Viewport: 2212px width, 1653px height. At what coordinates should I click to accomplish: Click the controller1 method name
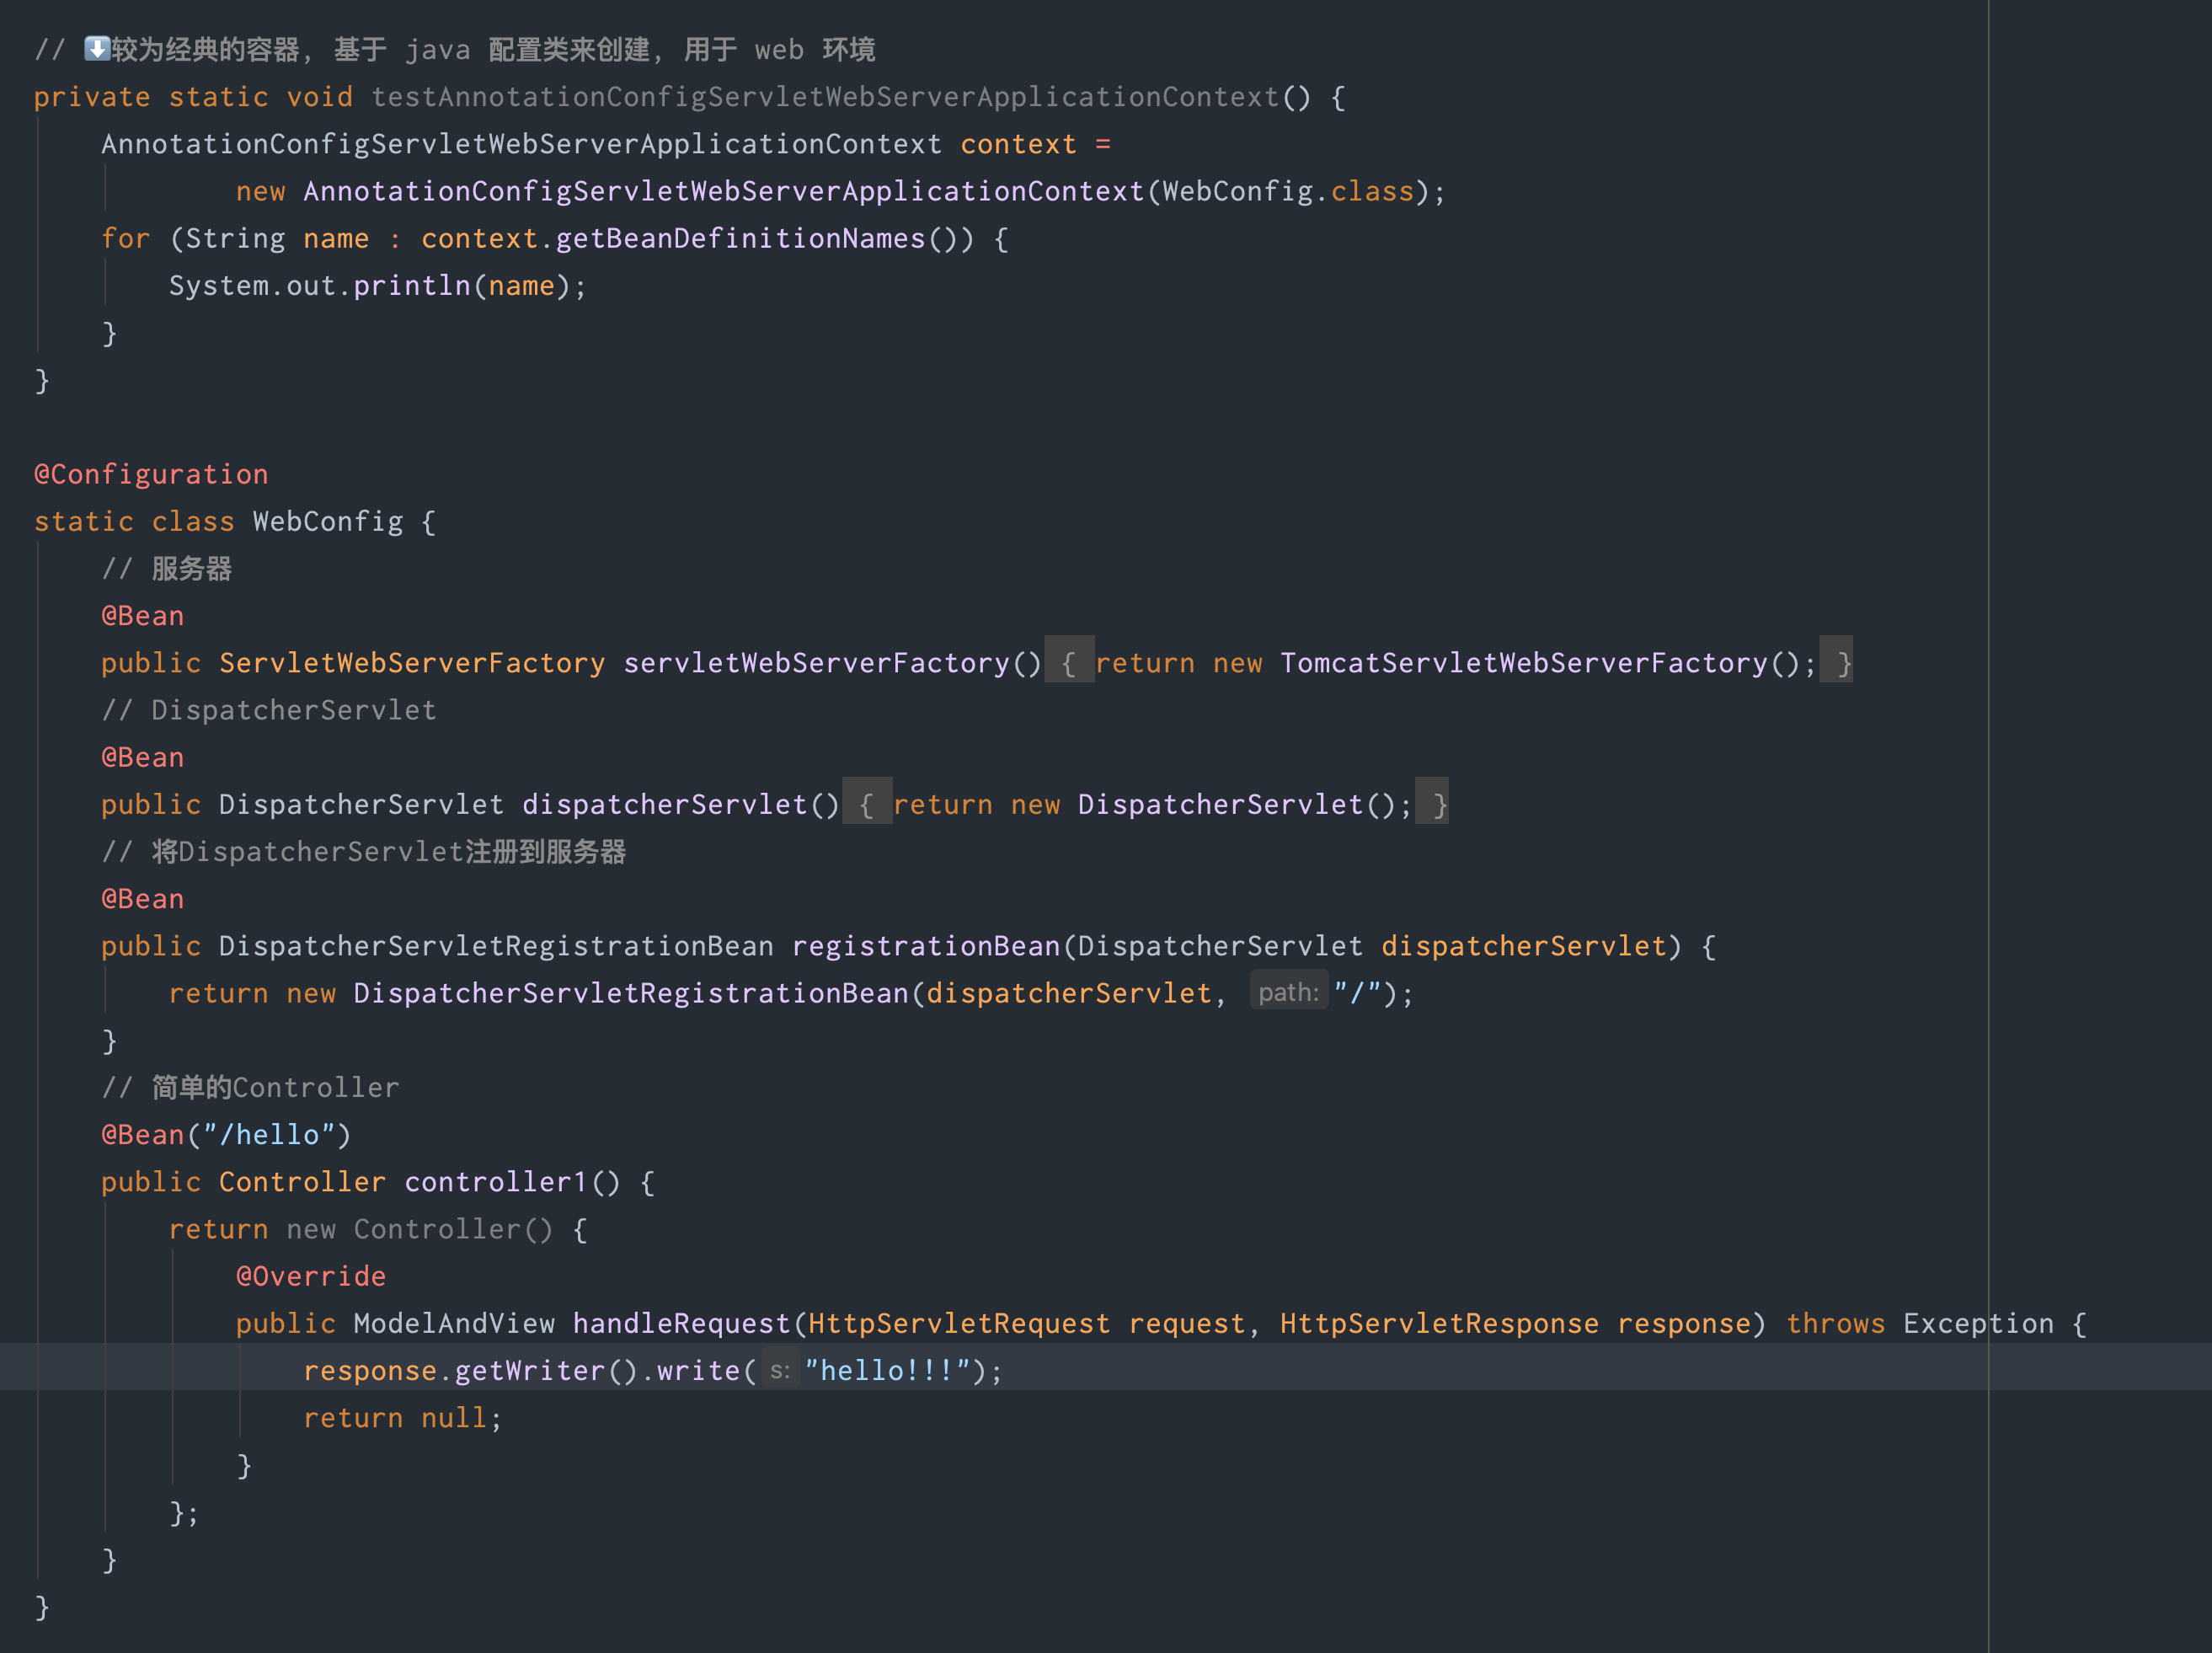(495, 1182)
